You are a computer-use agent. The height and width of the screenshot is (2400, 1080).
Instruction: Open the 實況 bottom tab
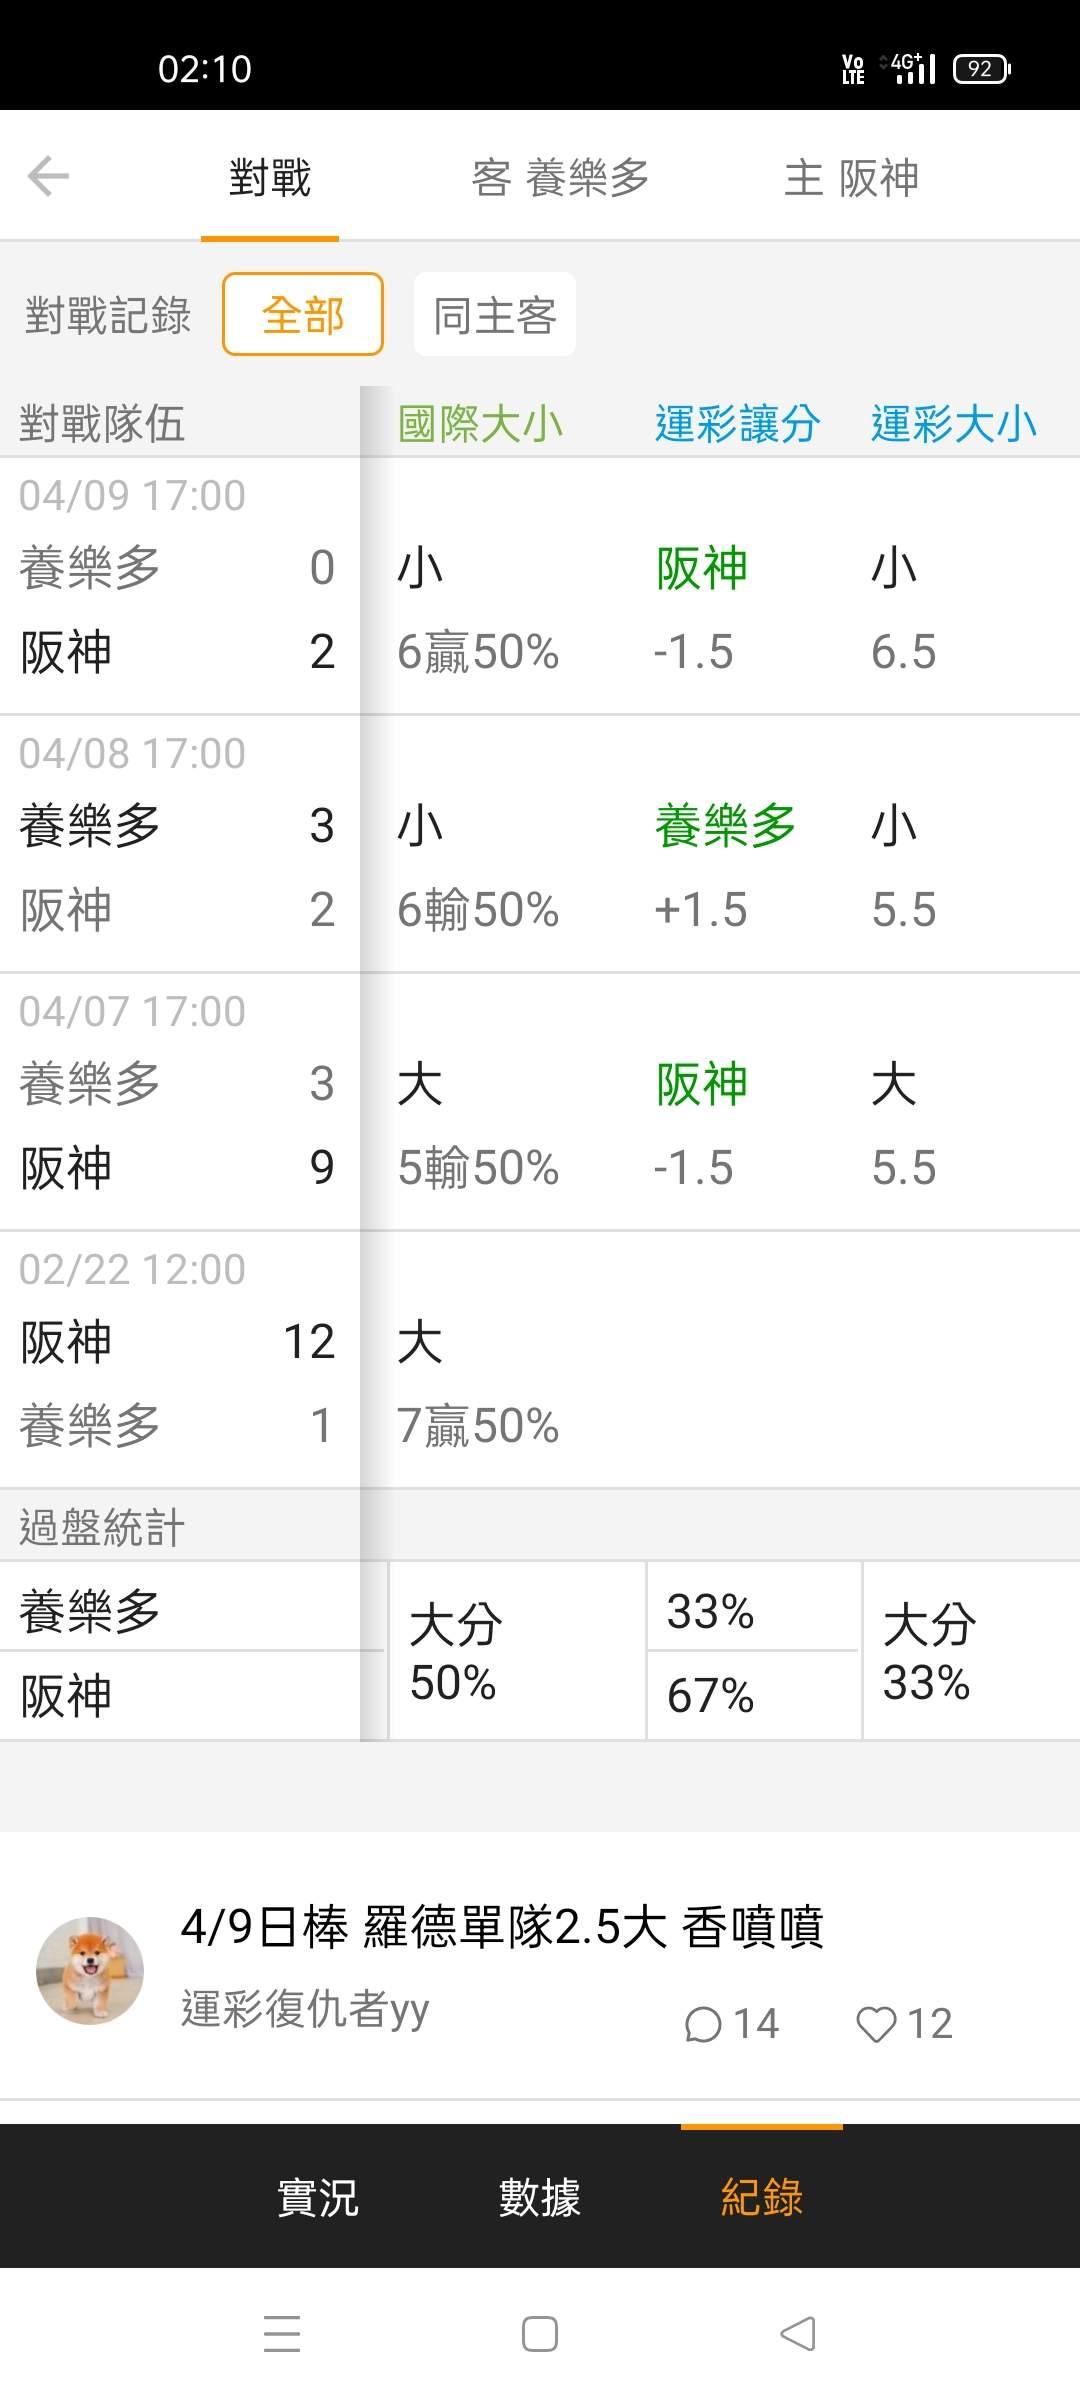pos(318,2198)
